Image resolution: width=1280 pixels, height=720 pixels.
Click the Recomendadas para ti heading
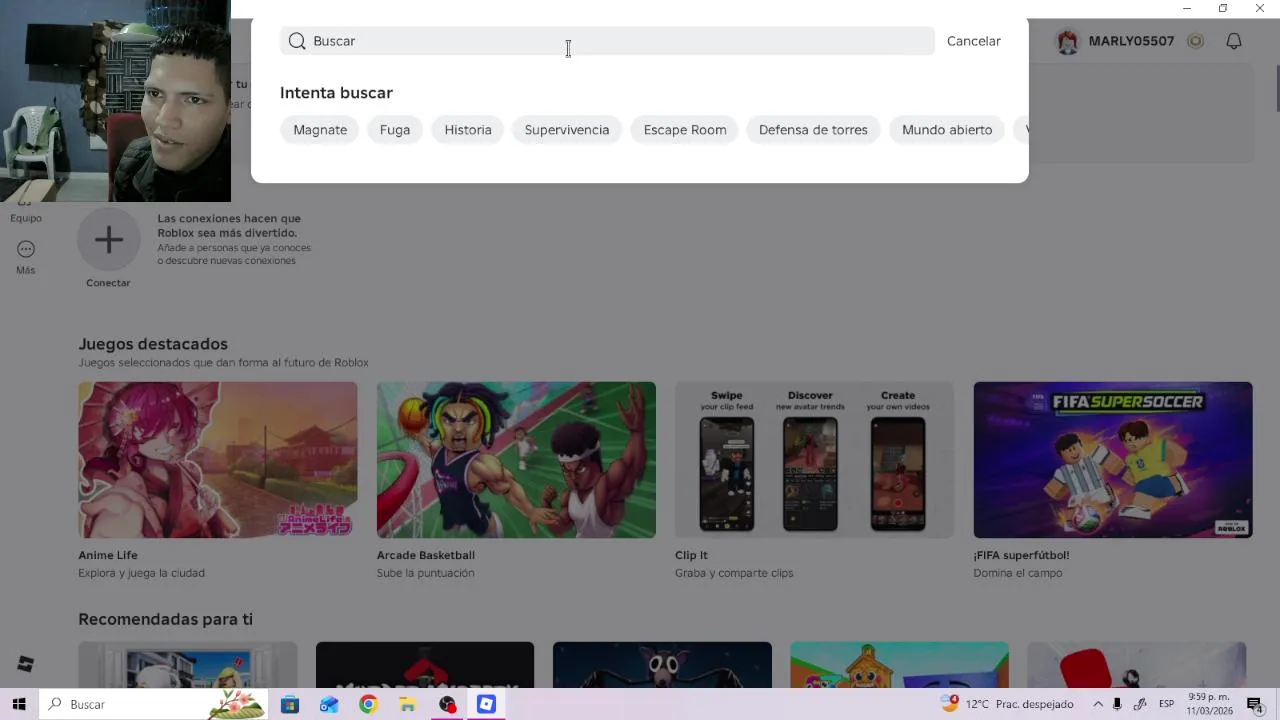click(165, 620)
